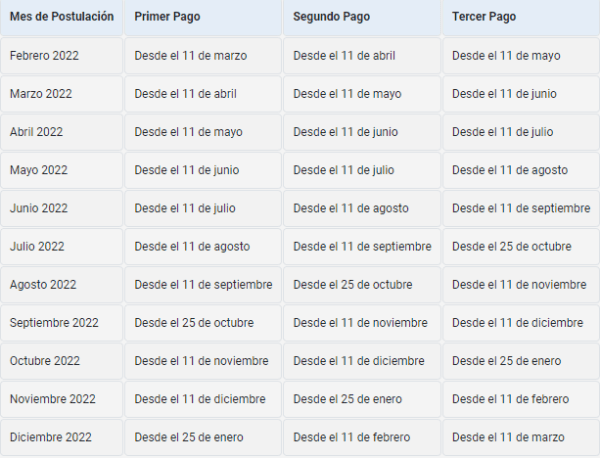600x458 pixels.
Task: Click the "Junio 2022" month cell
Action: (x=39, y=208)
